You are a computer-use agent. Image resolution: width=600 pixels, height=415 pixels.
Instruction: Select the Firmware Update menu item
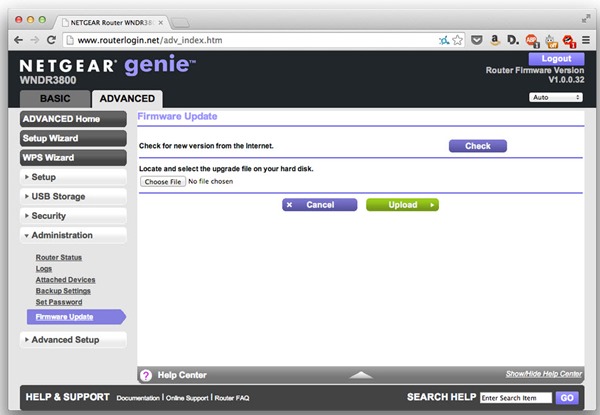76,317
